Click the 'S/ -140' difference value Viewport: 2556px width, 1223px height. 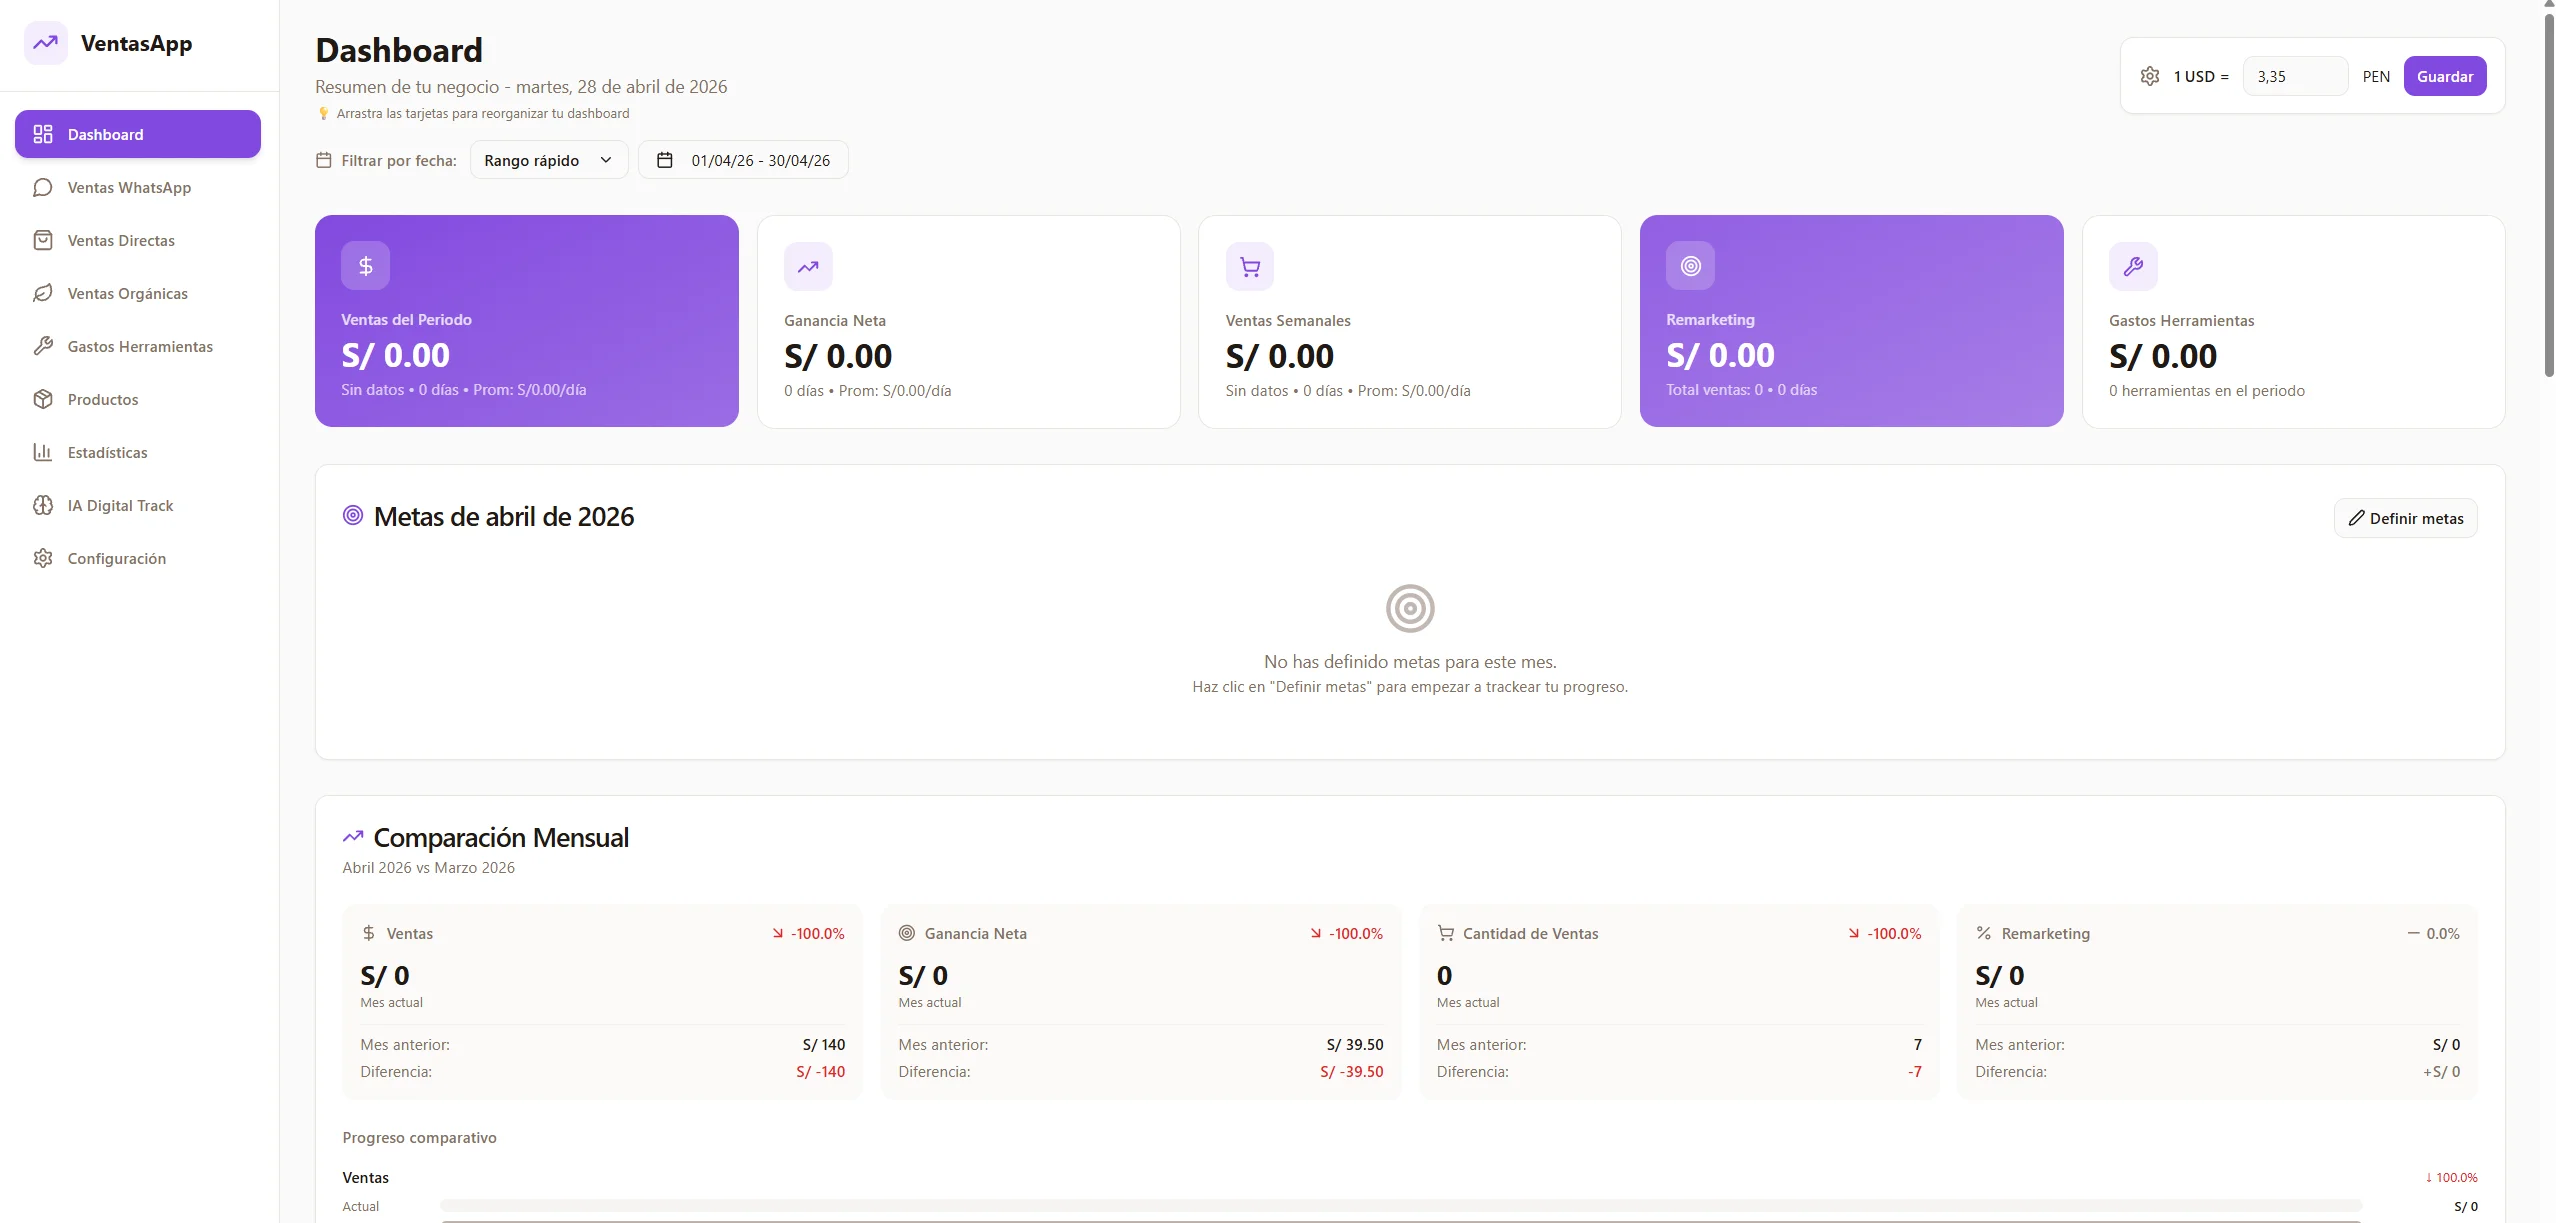820,1071
